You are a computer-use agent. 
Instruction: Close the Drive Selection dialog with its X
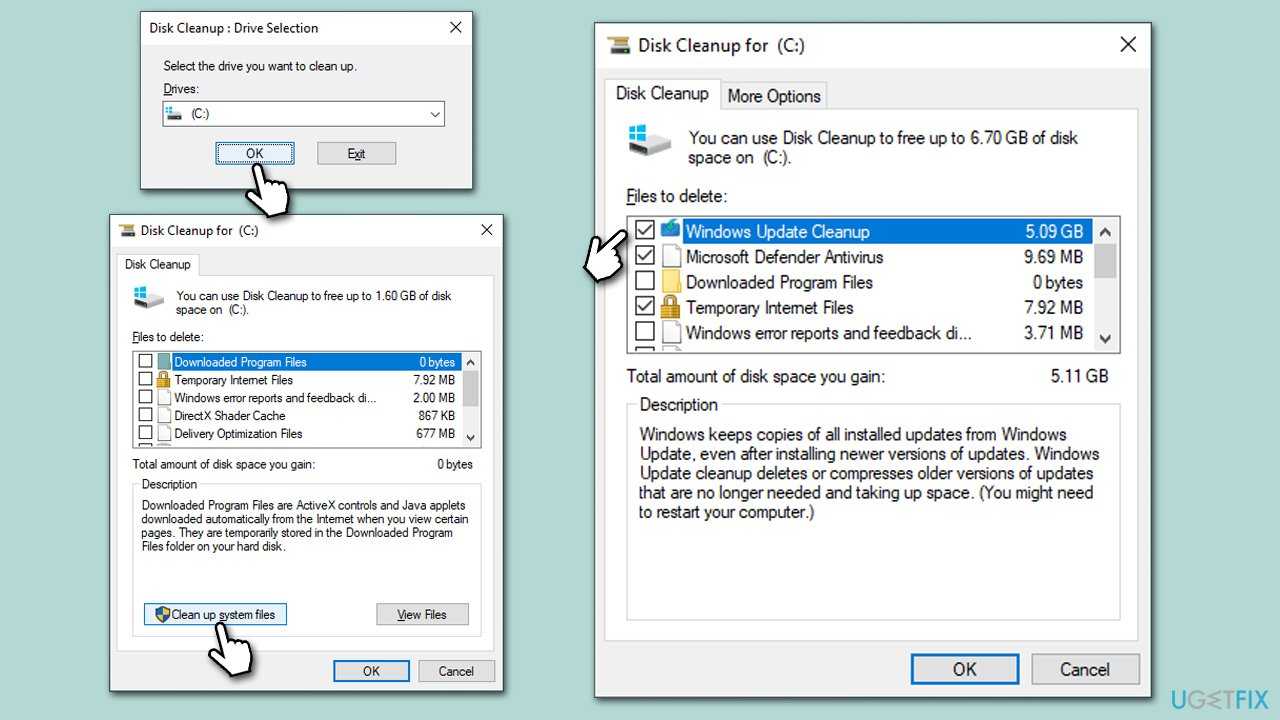pyautogui.click(x=456, y=28)
